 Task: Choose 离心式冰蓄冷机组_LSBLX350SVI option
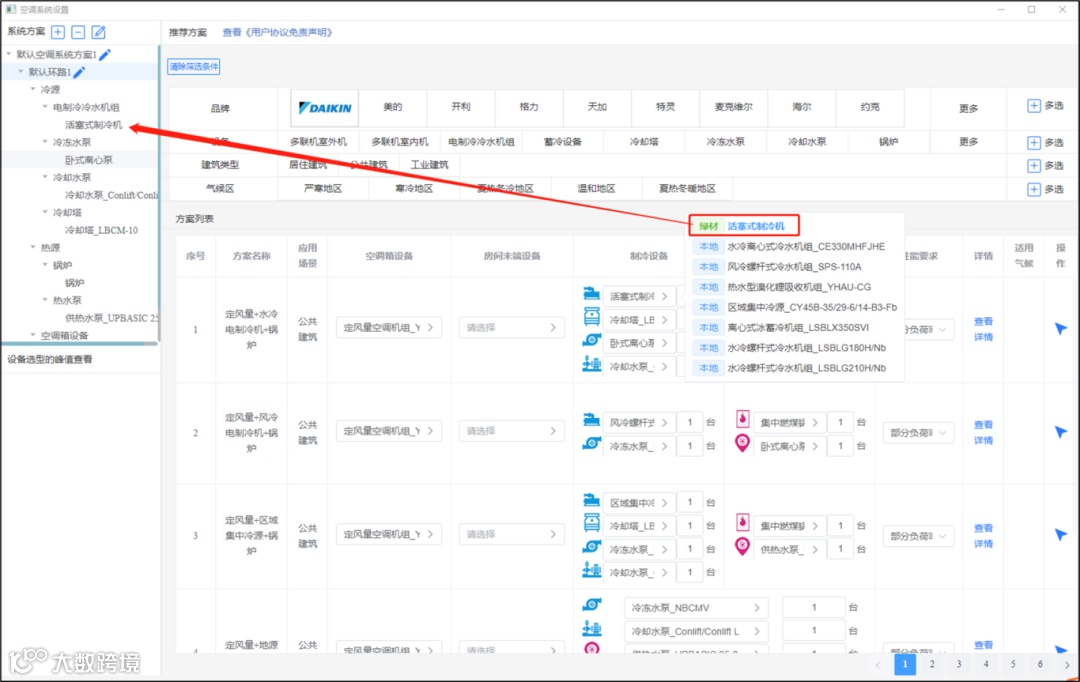798,327
